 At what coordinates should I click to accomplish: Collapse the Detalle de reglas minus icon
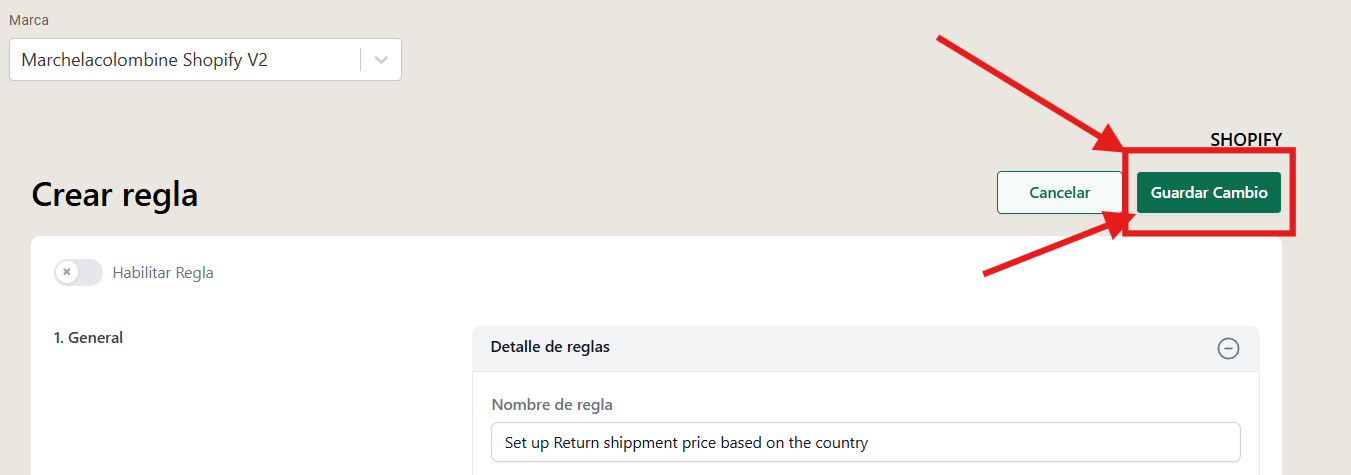click(x=1228, y=348)
